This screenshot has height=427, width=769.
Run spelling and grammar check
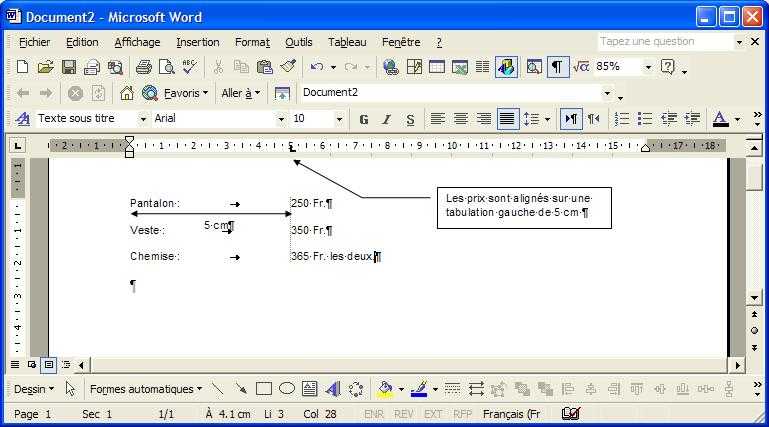189,67
